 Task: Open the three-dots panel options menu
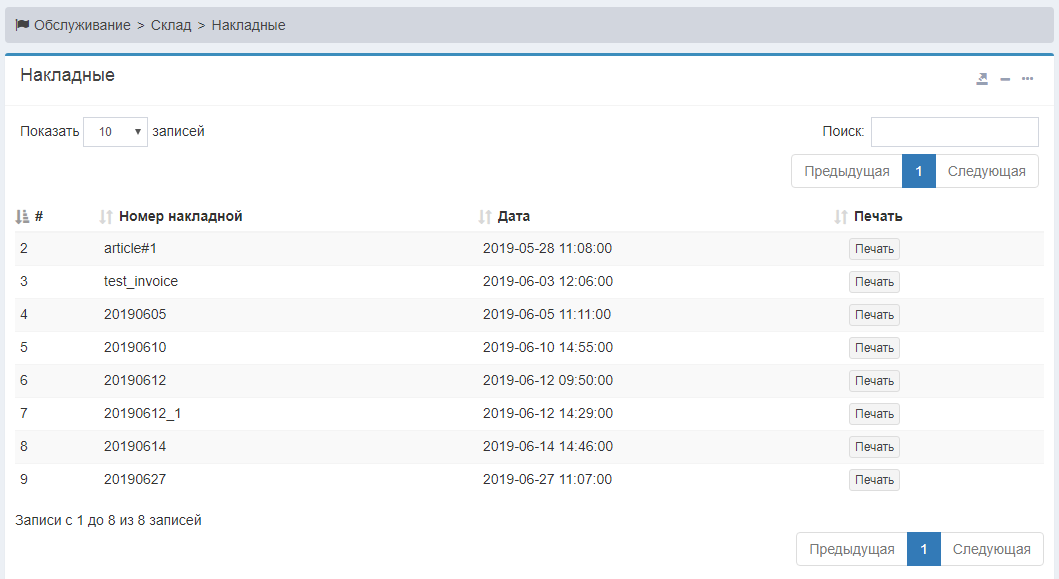click(1027, 79)
